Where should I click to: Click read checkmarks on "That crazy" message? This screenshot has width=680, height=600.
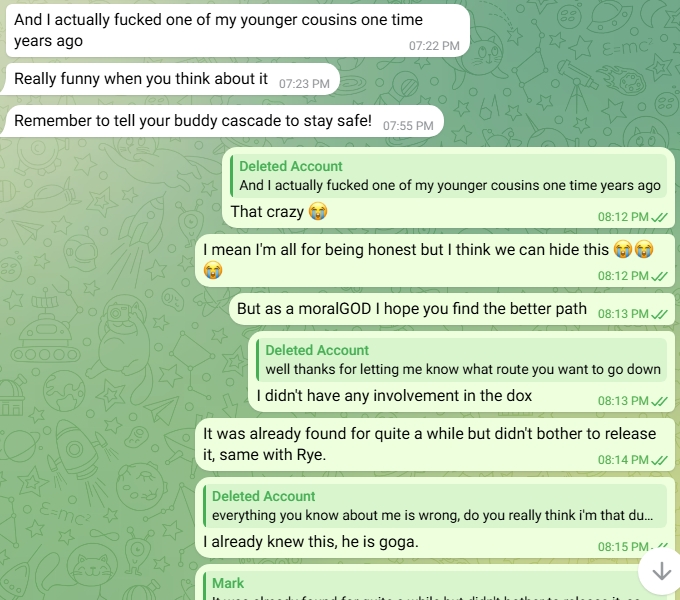[660, 217]
